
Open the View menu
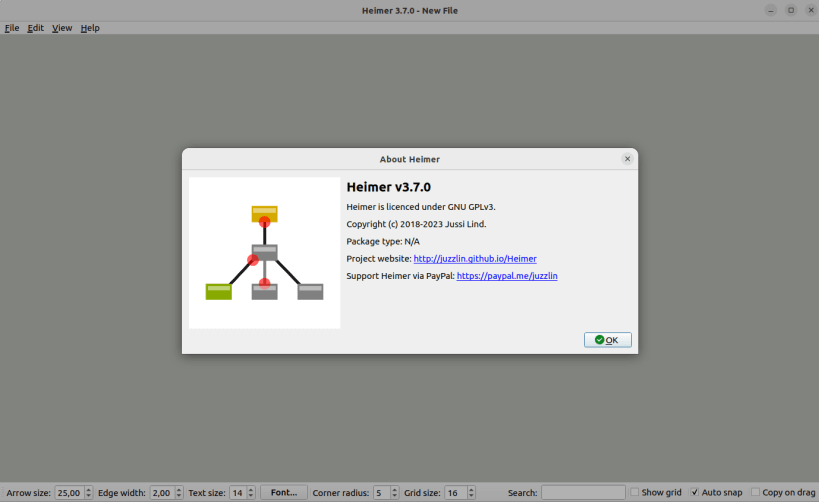[x=62, y=28]
